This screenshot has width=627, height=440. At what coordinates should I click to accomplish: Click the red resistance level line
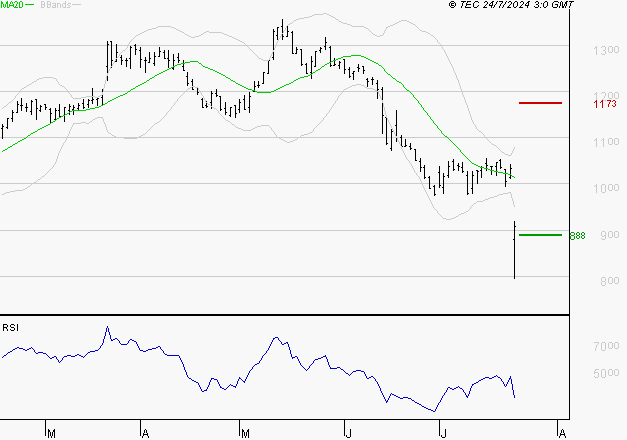click(540, 103)
